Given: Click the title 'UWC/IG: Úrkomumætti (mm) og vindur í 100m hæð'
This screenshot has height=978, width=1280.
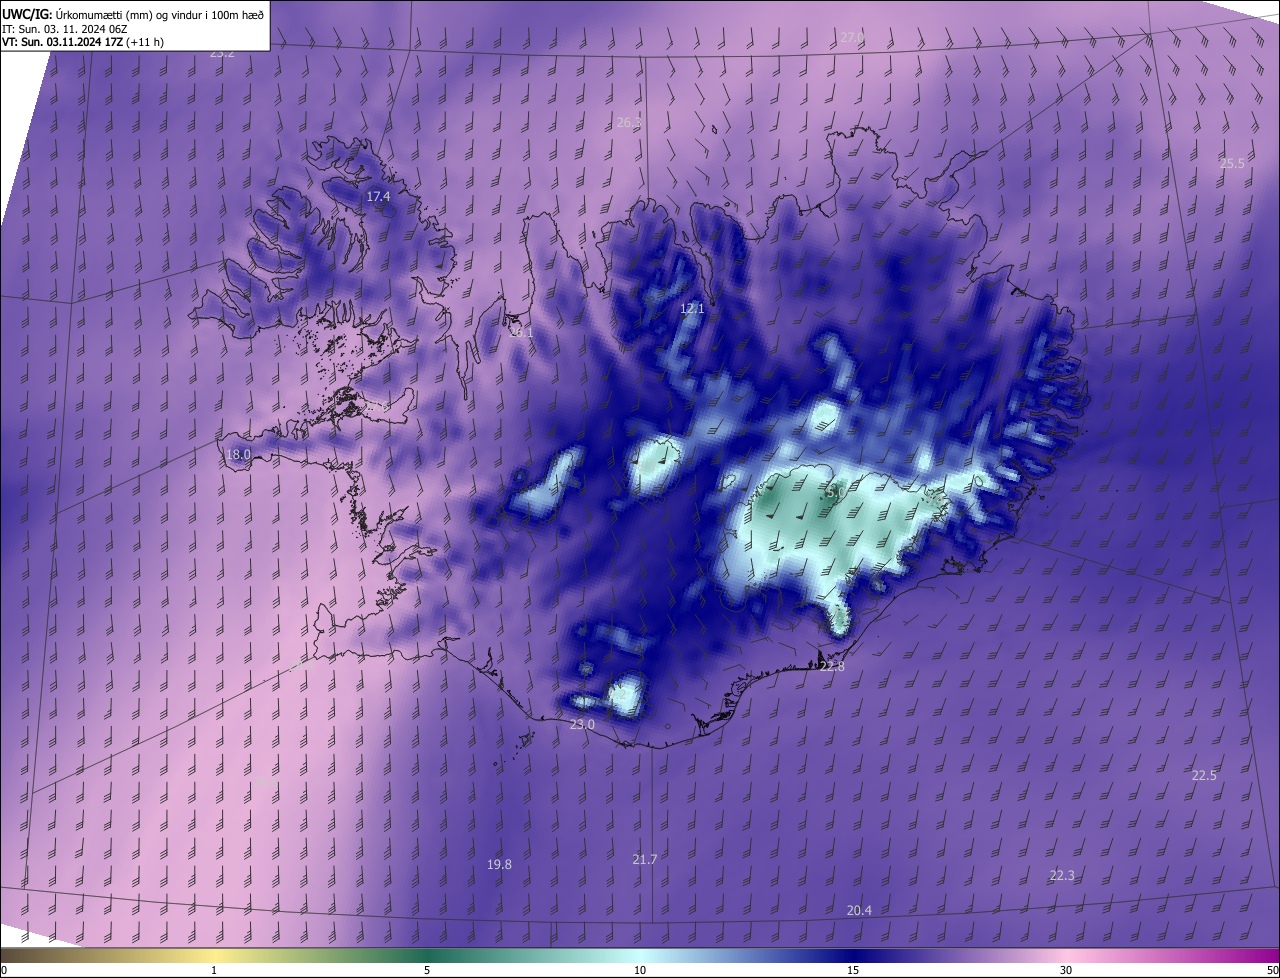Looking at the screenshot, I should [133, 14].
